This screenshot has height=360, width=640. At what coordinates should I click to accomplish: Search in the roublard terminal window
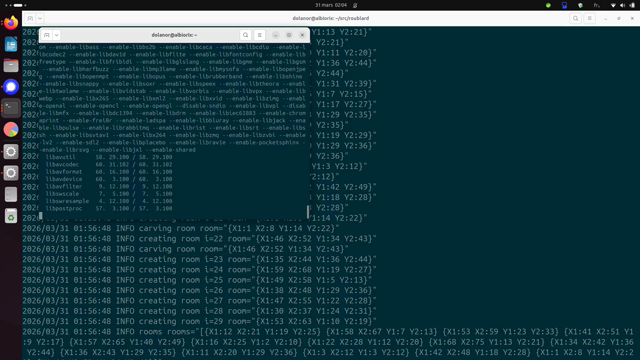tap(576, 18)
